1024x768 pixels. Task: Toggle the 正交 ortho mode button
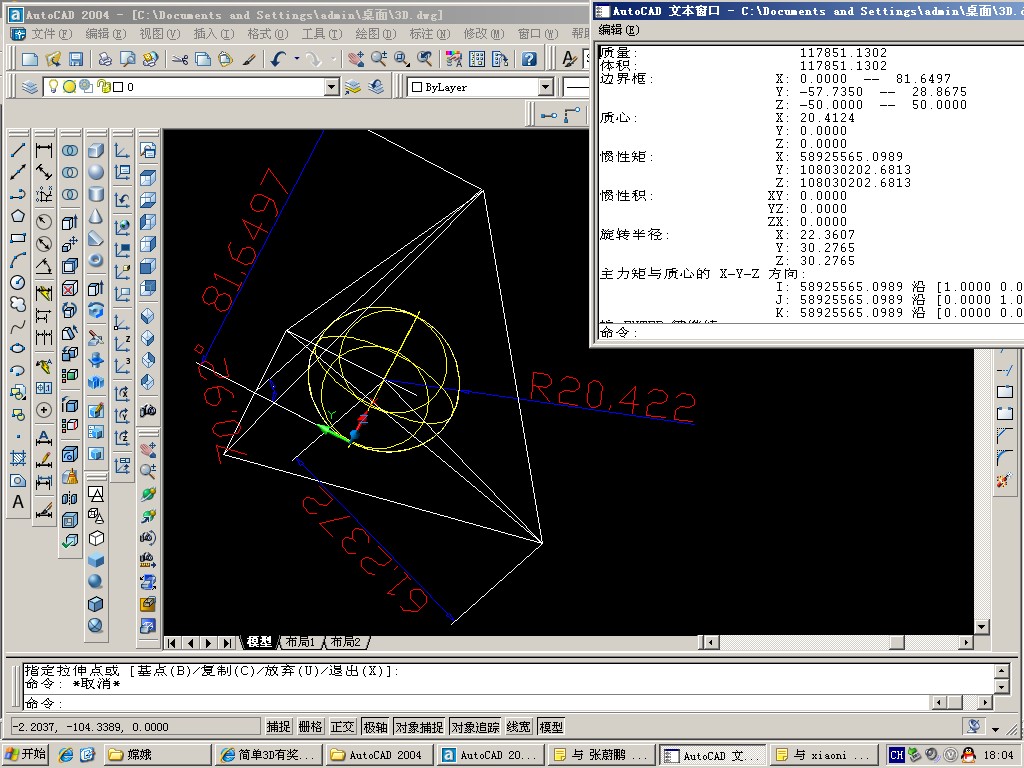pos(342,726)
